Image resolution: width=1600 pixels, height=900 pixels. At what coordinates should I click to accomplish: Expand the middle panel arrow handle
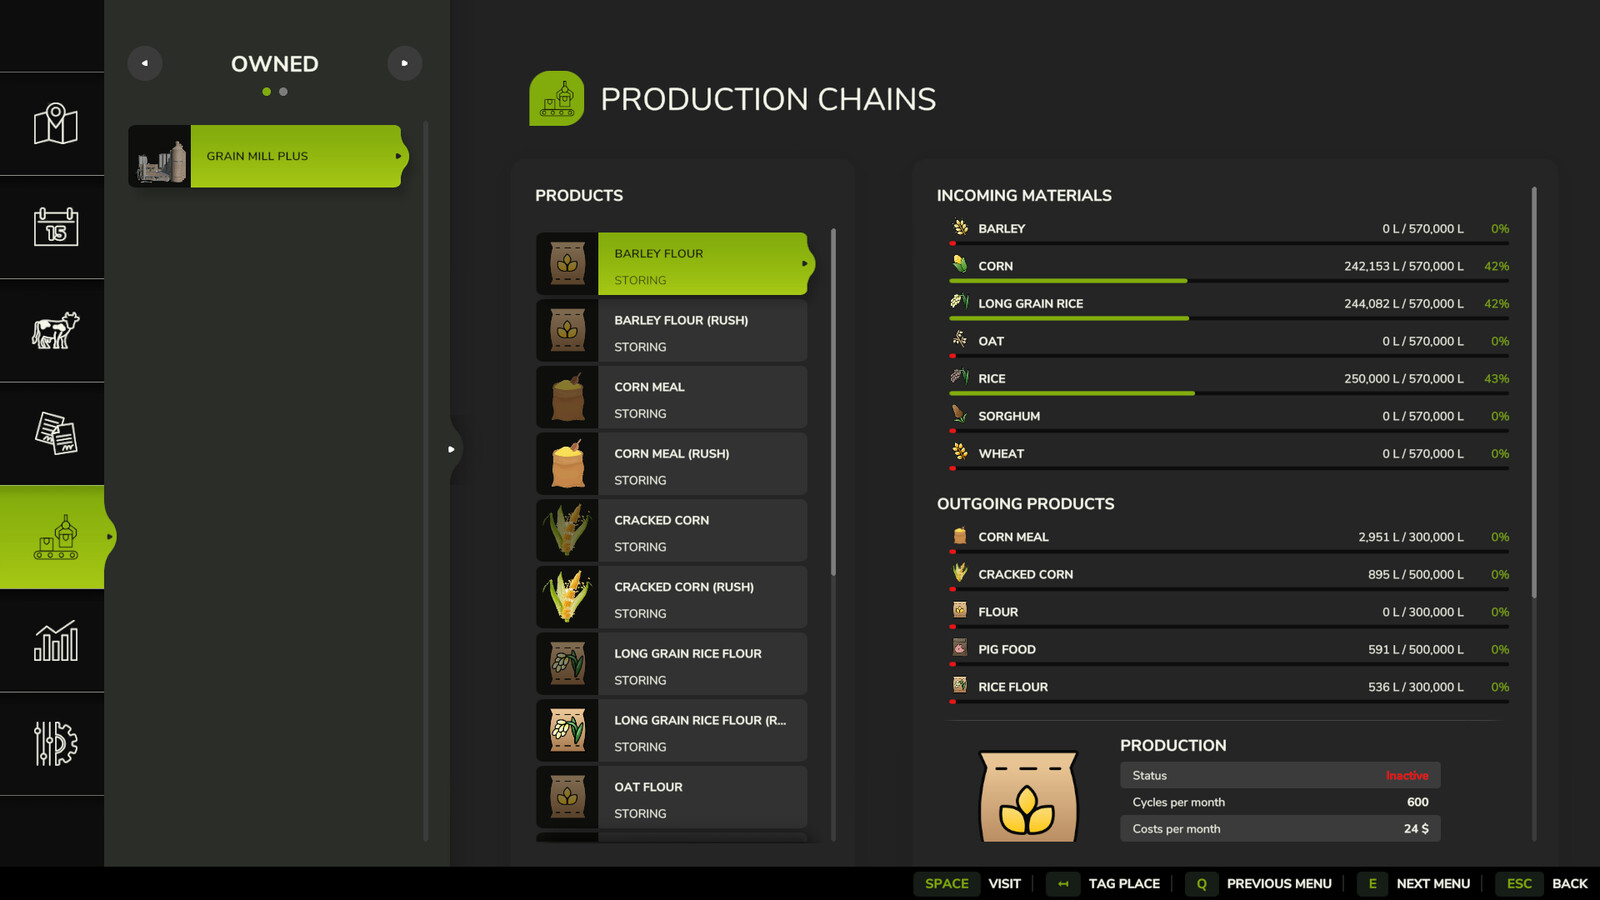click(x=451, y=449)
